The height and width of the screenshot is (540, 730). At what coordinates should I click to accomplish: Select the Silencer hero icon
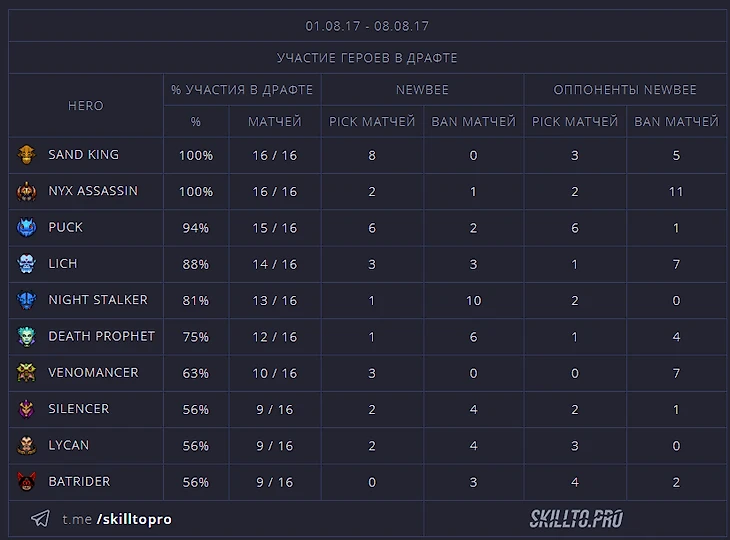coord(27,409)
